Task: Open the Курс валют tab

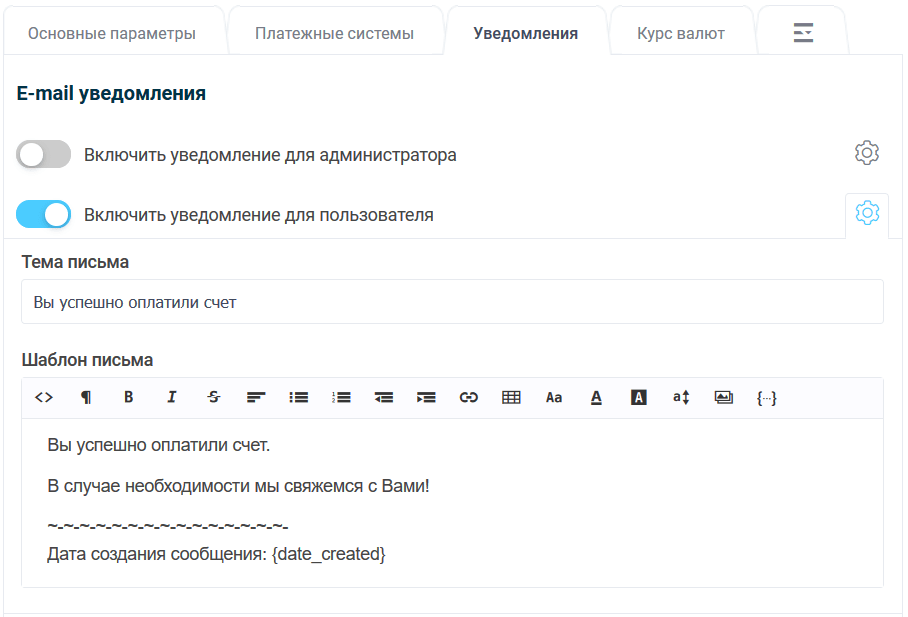Action: point(682,30)
